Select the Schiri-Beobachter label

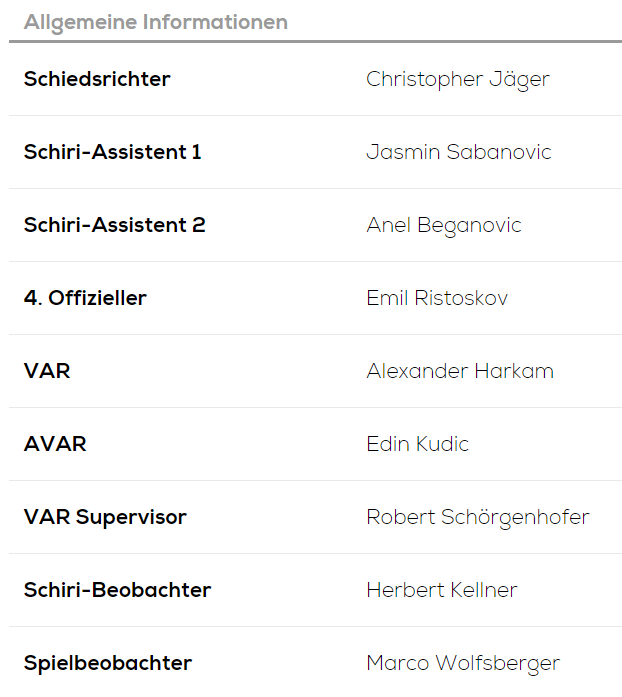click(117, 590)
